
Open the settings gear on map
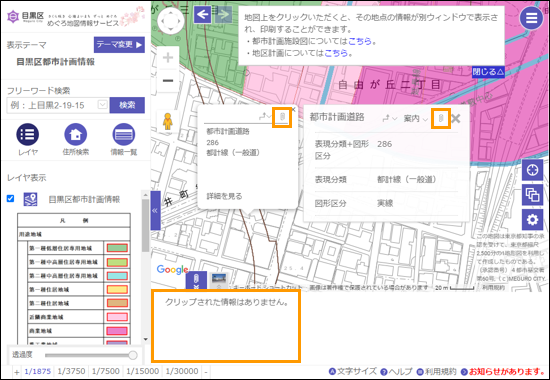pyautogui.click(x=532, y=220)
